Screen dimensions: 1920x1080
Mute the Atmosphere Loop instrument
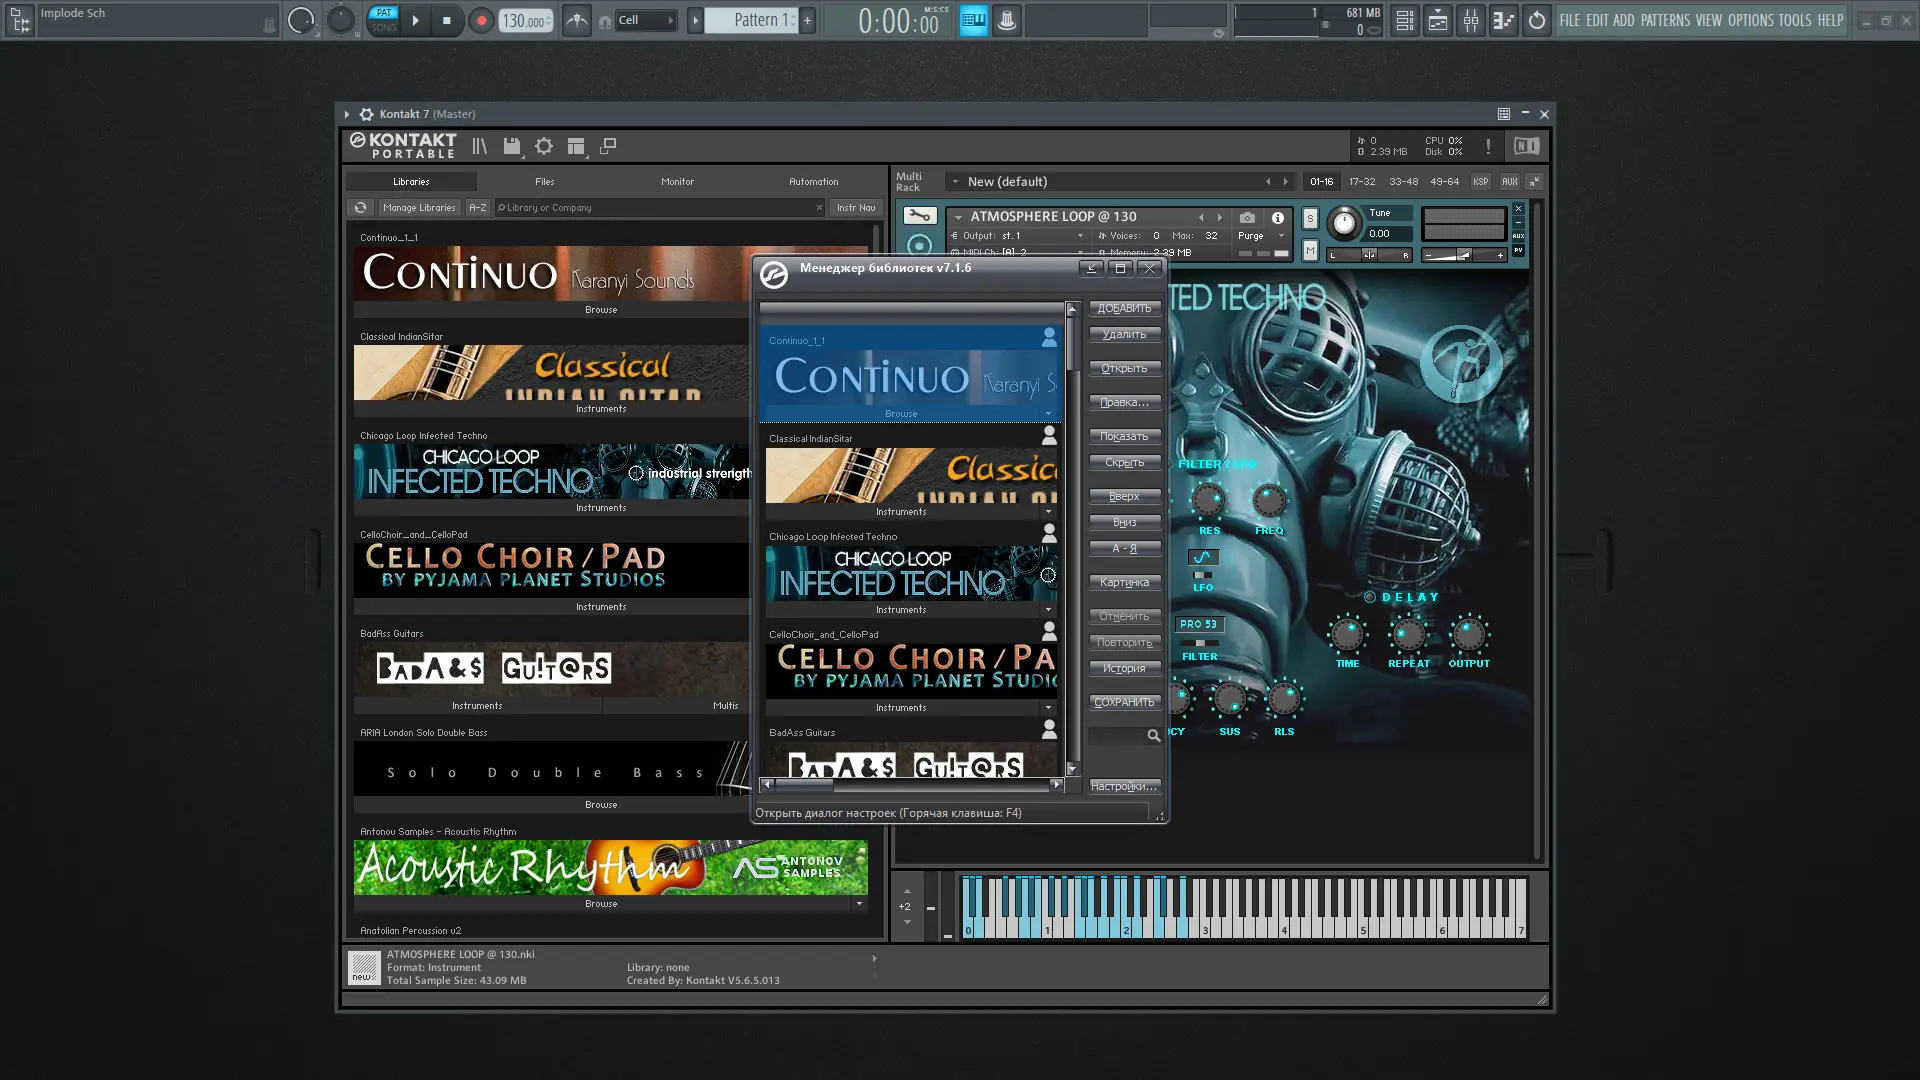(1310, 251)
